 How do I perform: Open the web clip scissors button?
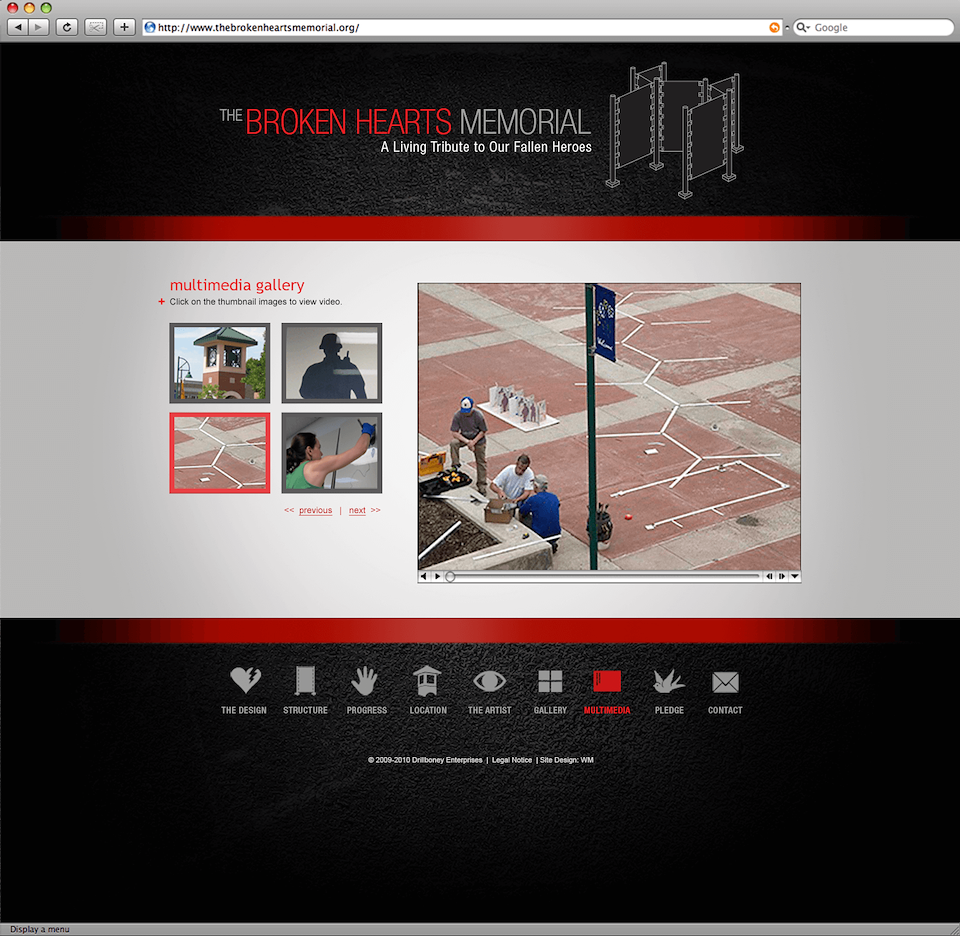click(x=96, y=27)
